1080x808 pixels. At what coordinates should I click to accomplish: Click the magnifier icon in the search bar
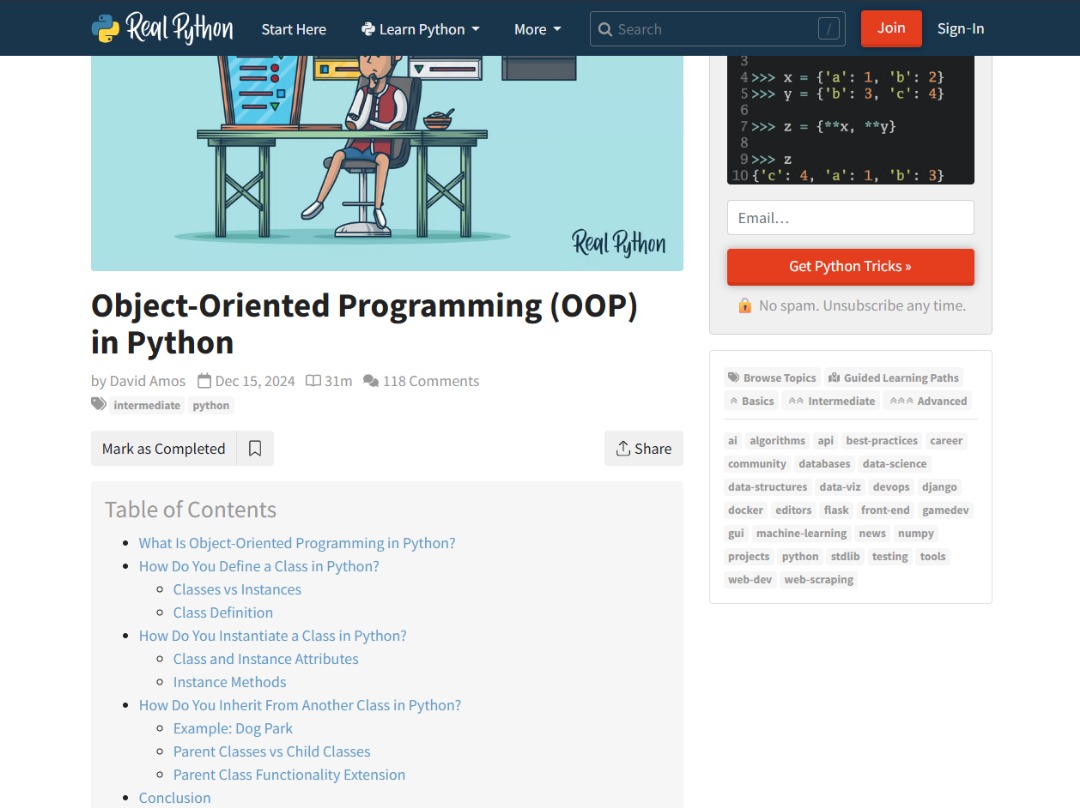(x=606, y=29)
